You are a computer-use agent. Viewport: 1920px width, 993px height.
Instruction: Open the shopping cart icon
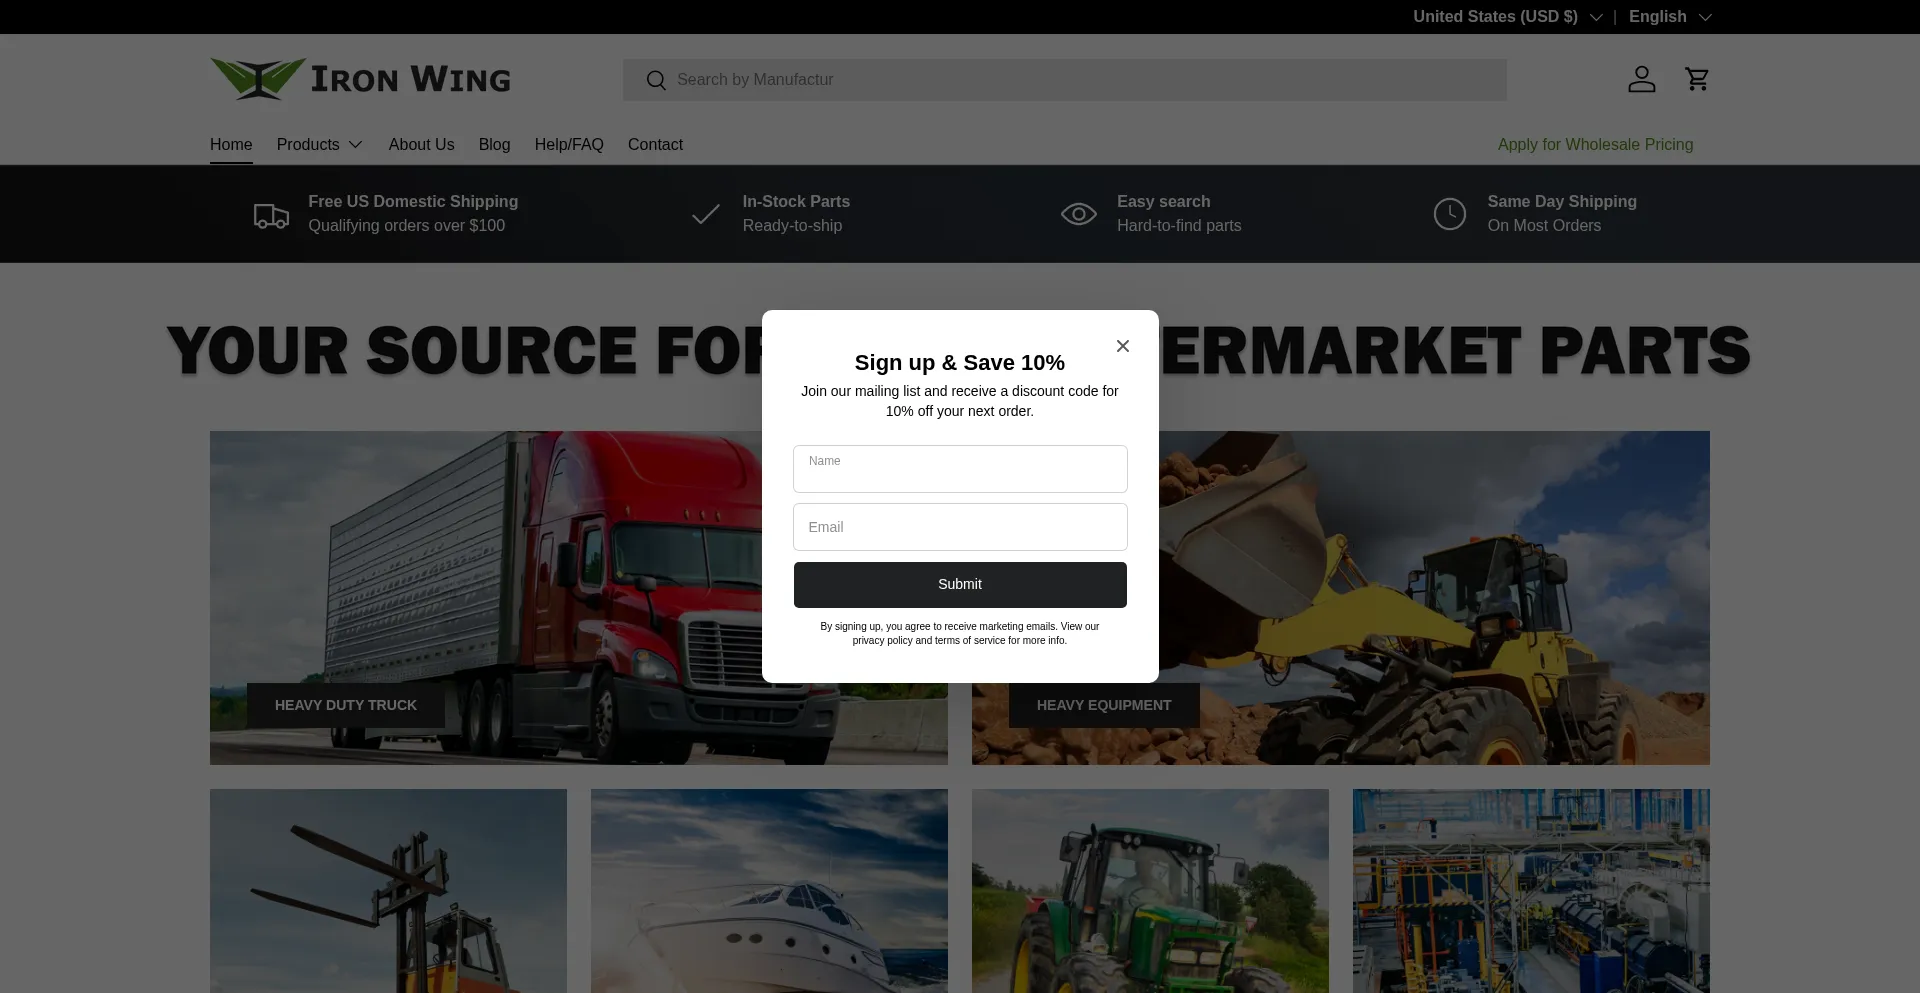click(x=1697, y=79)
